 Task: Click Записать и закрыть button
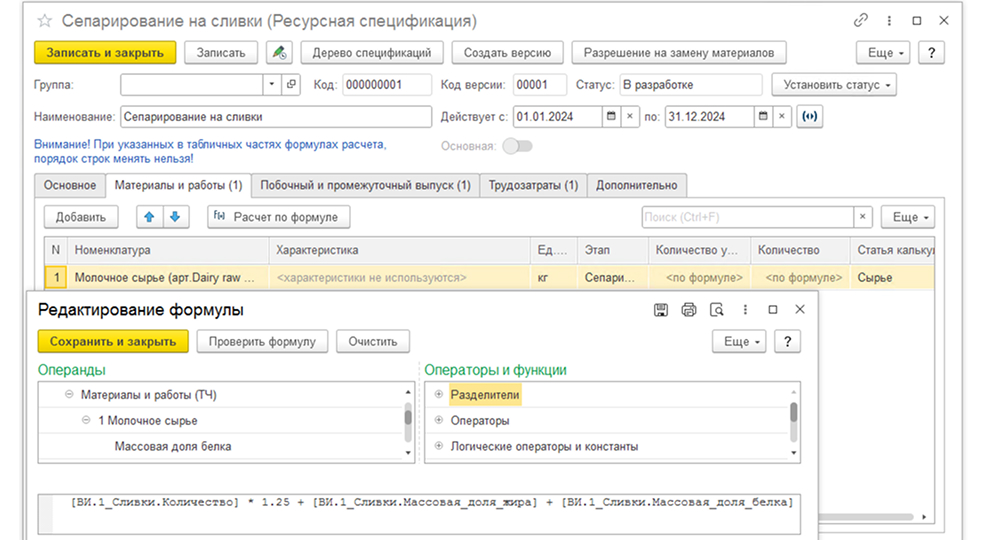pos(105,53)
